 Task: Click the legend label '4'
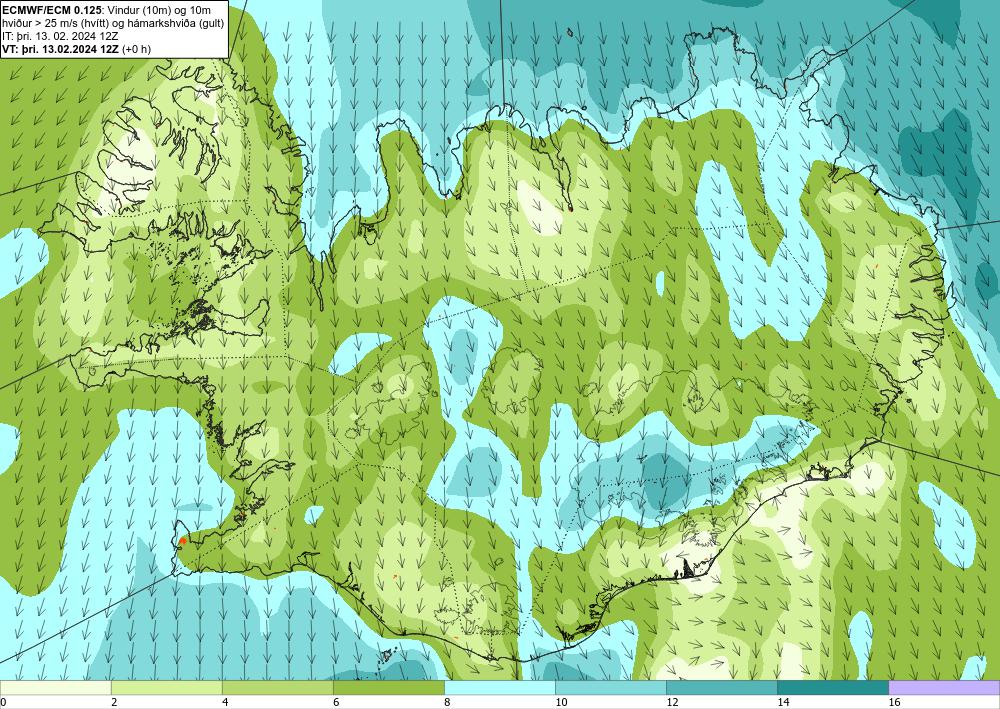click(225, 702)
